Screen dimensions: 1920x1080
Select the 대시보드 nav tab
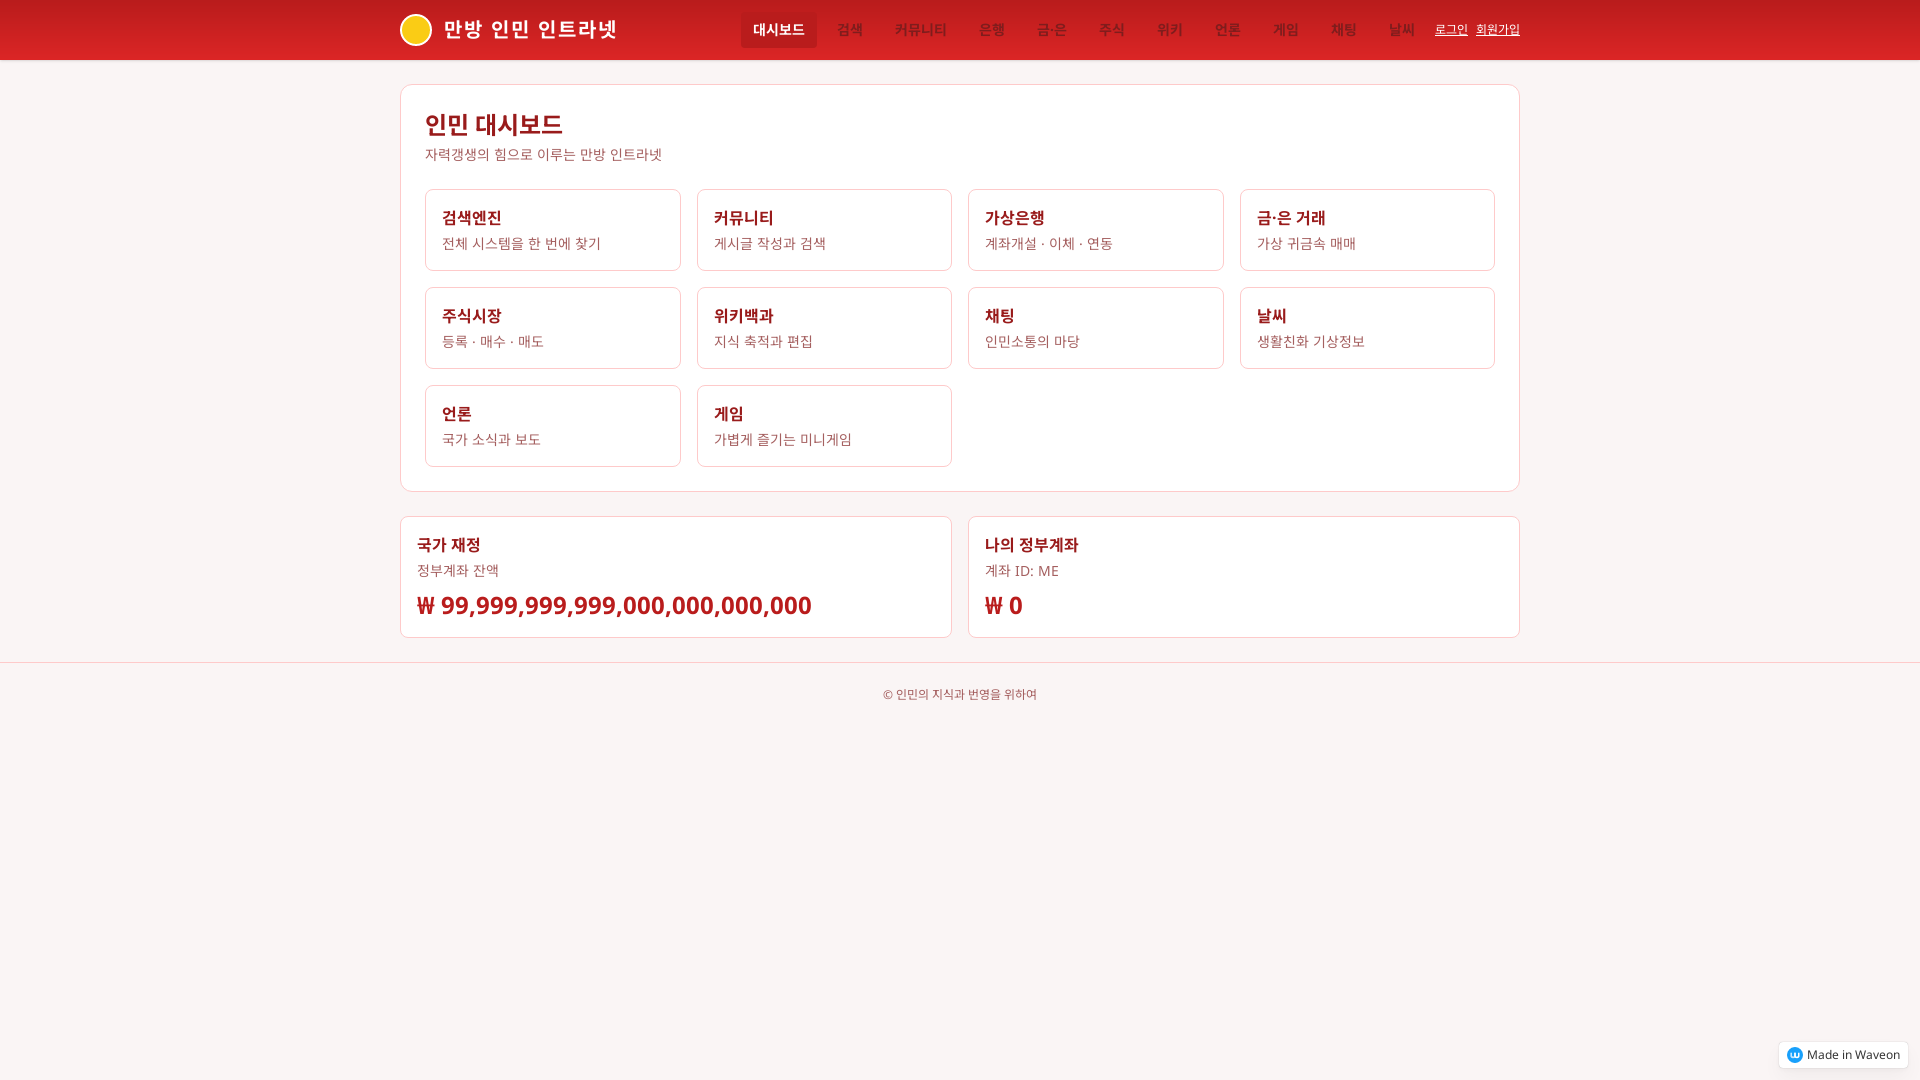click(778, 30)
